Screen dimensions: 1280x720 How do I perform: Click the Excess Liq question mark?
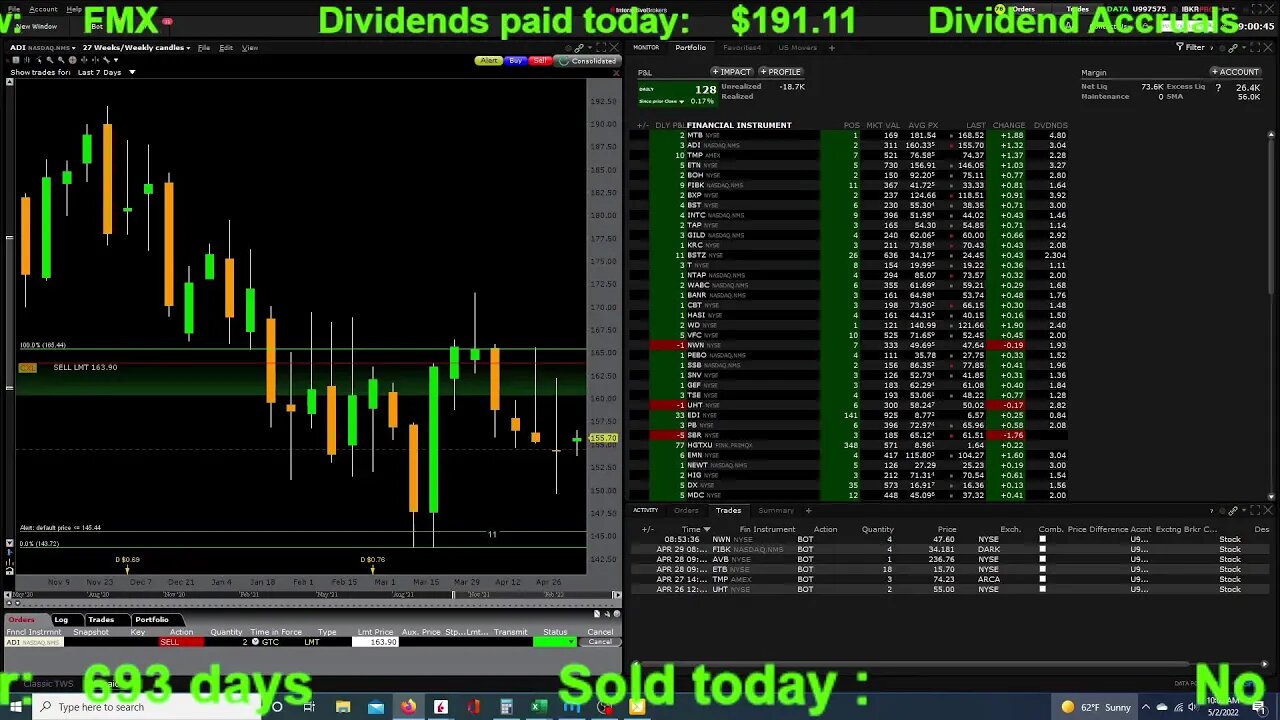coord(1217,87)
